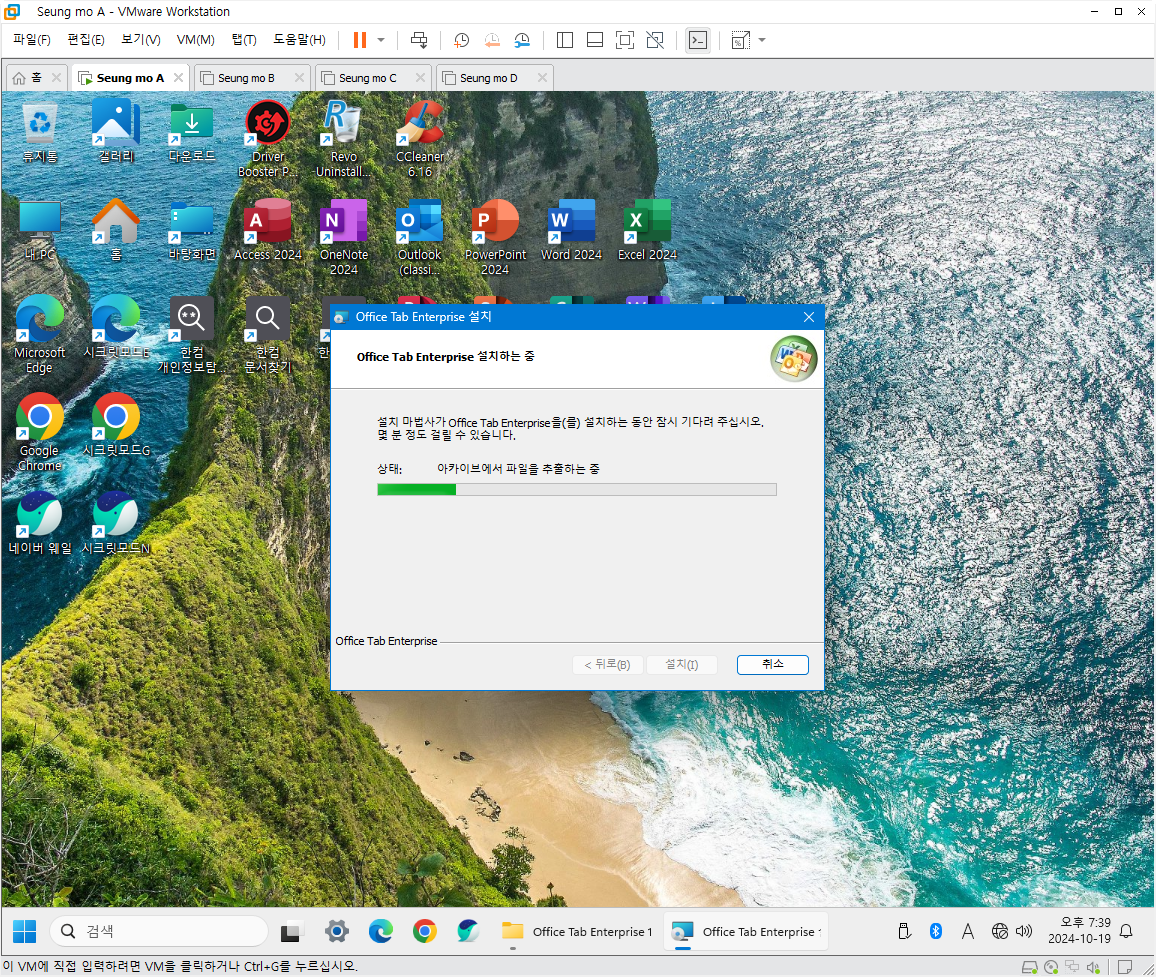Toggle the thumbnail bar view icon
1156x977 pixels.
595,40
